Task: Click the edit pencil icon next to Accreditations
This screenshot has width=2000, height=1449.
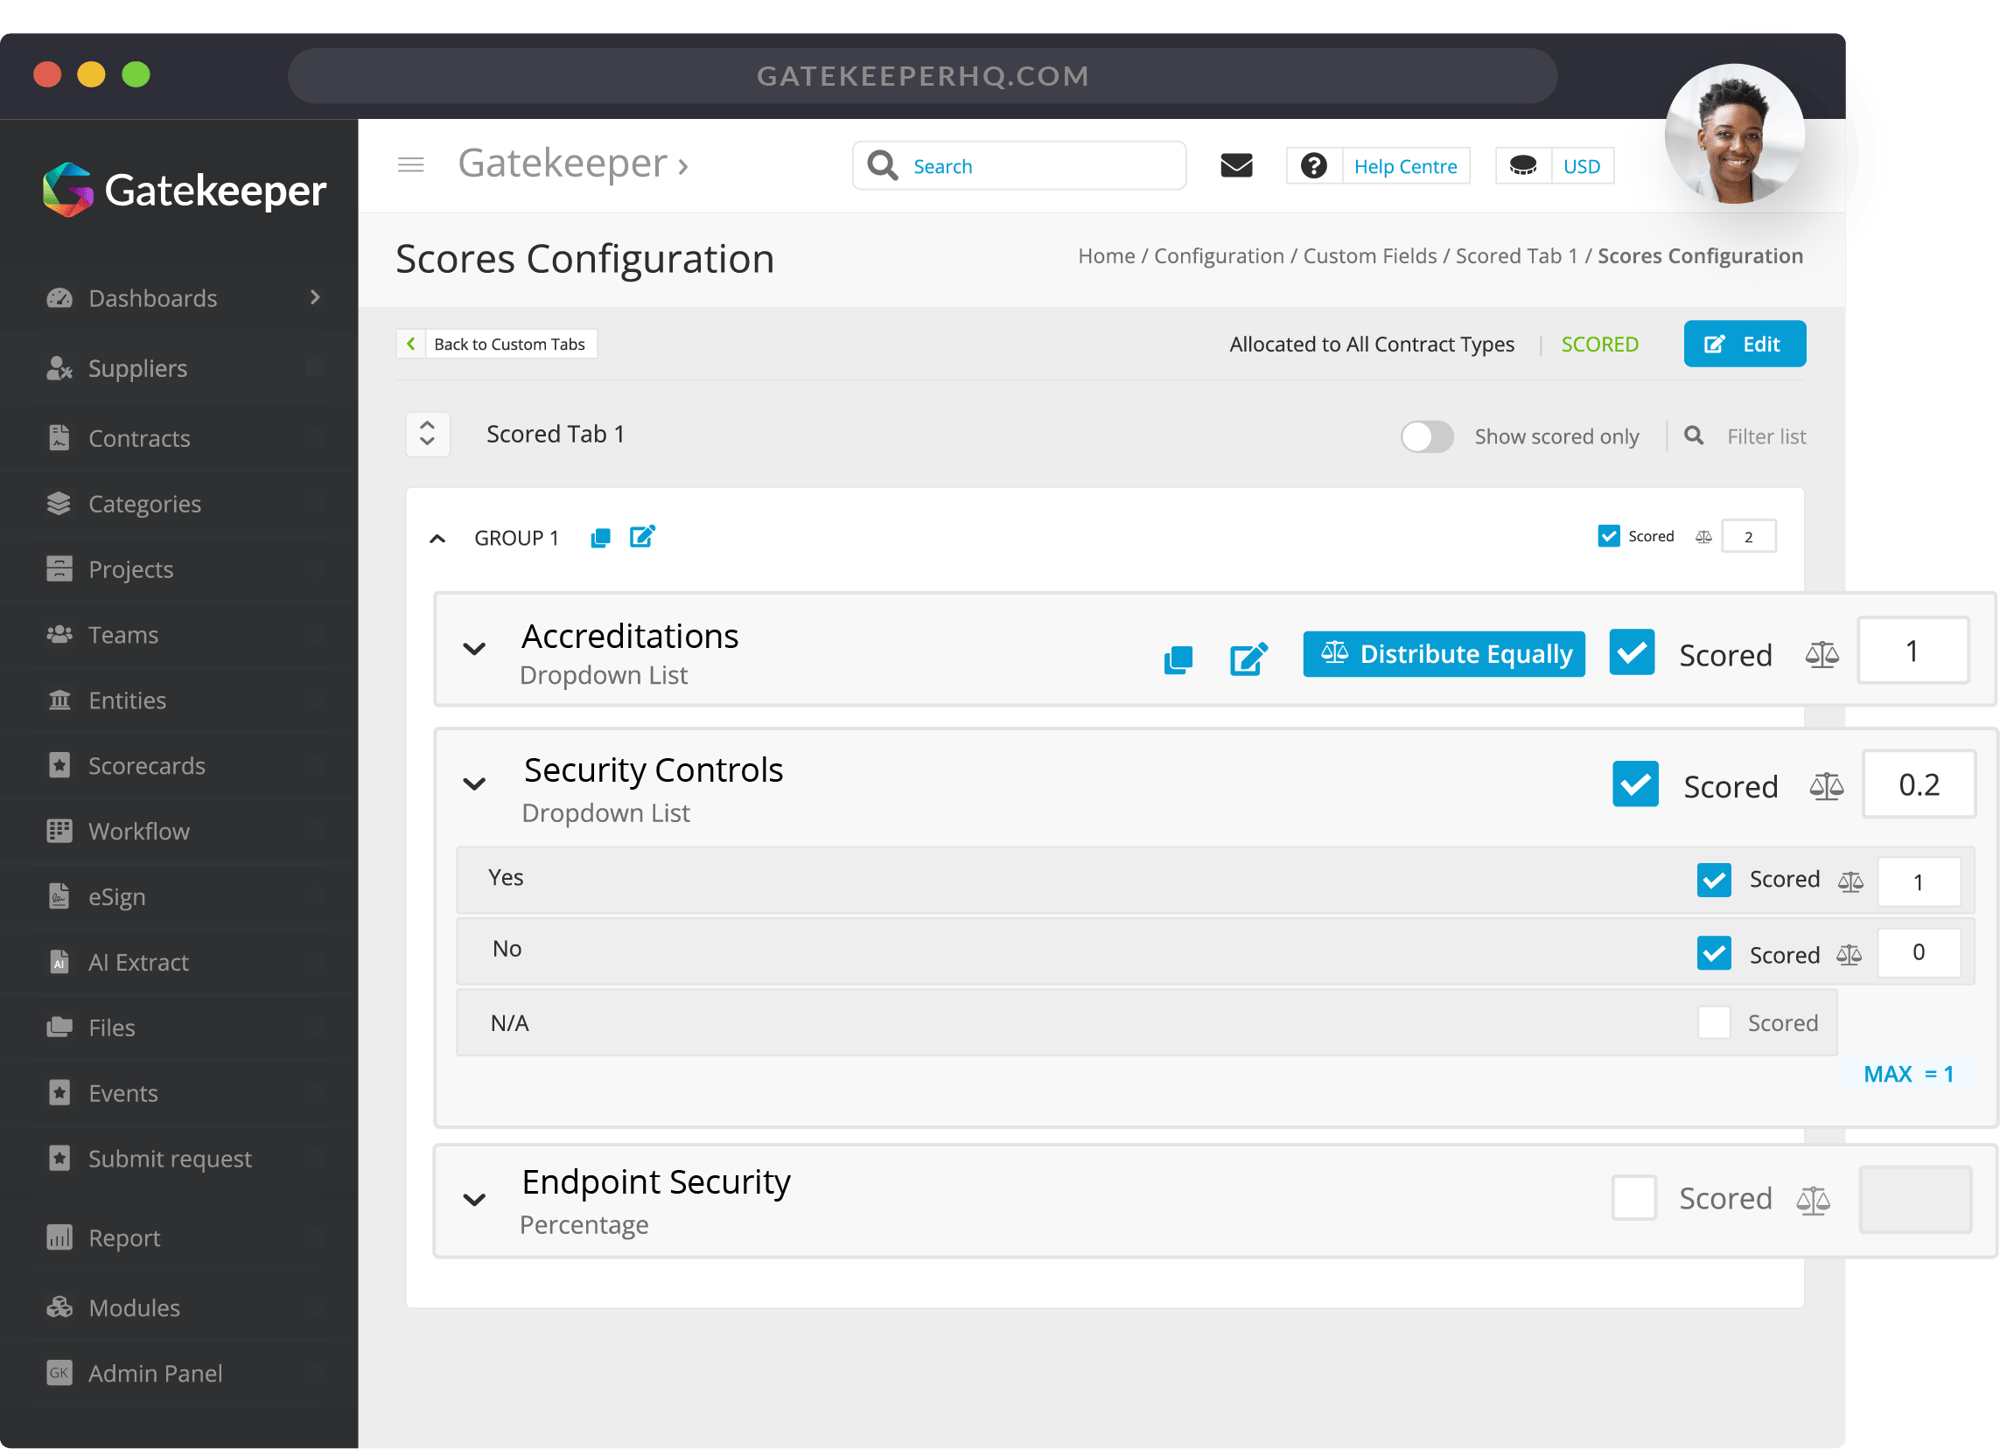Action: [1250, 651]
